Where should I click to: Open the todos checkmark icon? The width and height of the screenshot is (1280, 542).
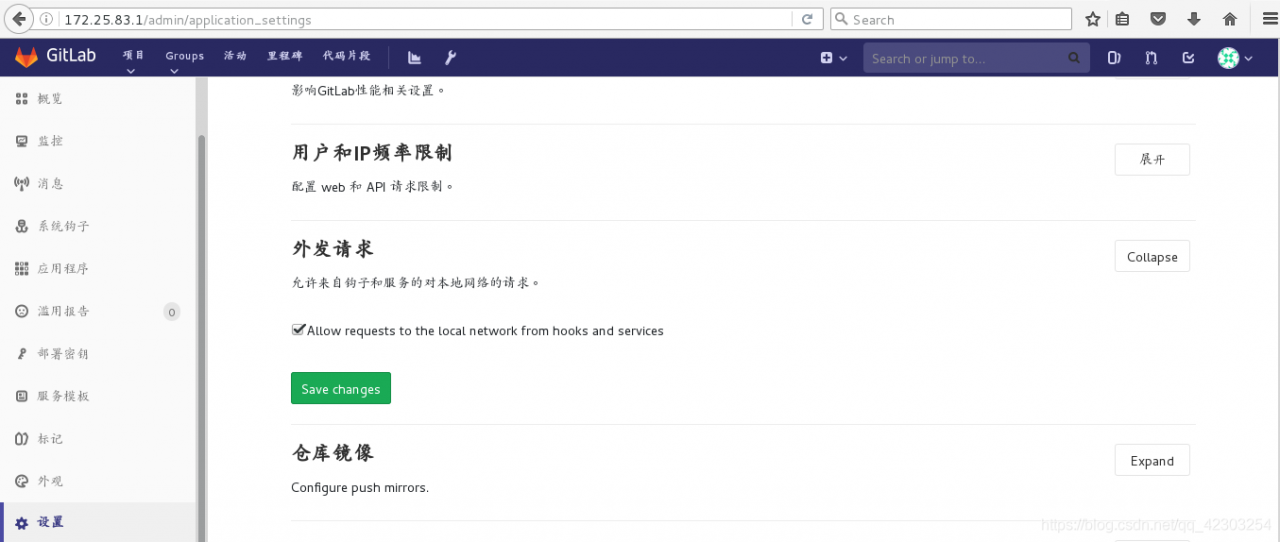pos(1188,58)
